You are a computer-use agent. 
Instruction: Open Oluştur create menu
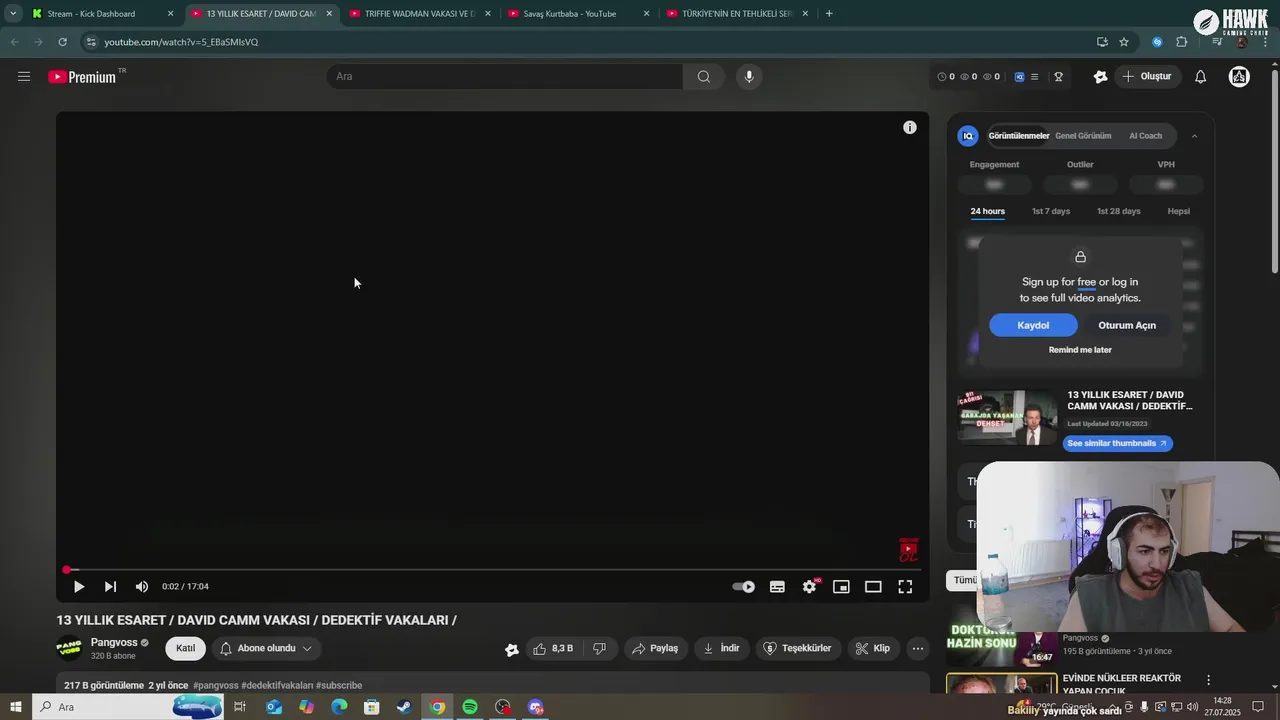1146,77
